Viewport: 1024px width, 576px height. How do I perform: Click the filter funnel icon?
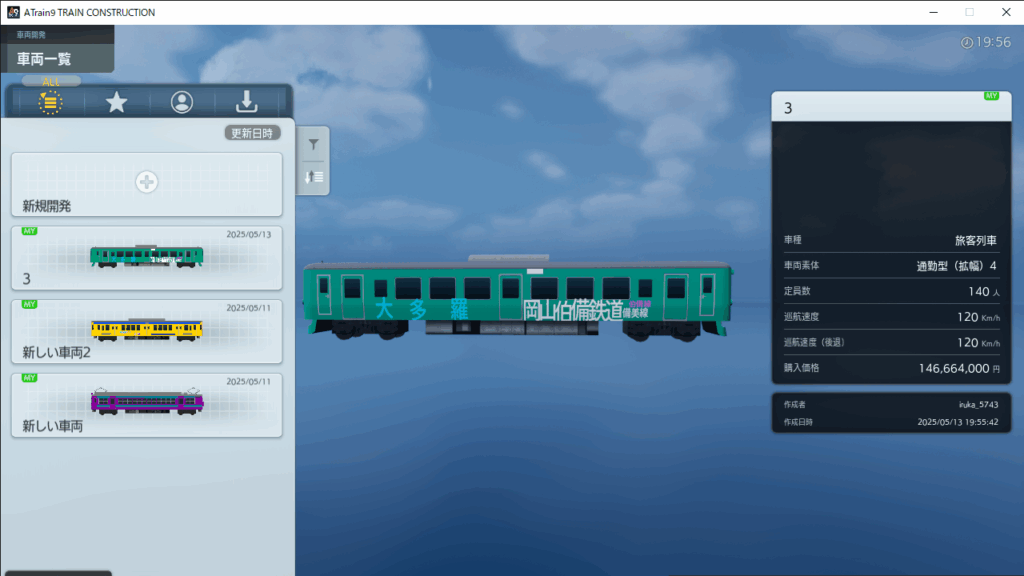coord(313,144)
